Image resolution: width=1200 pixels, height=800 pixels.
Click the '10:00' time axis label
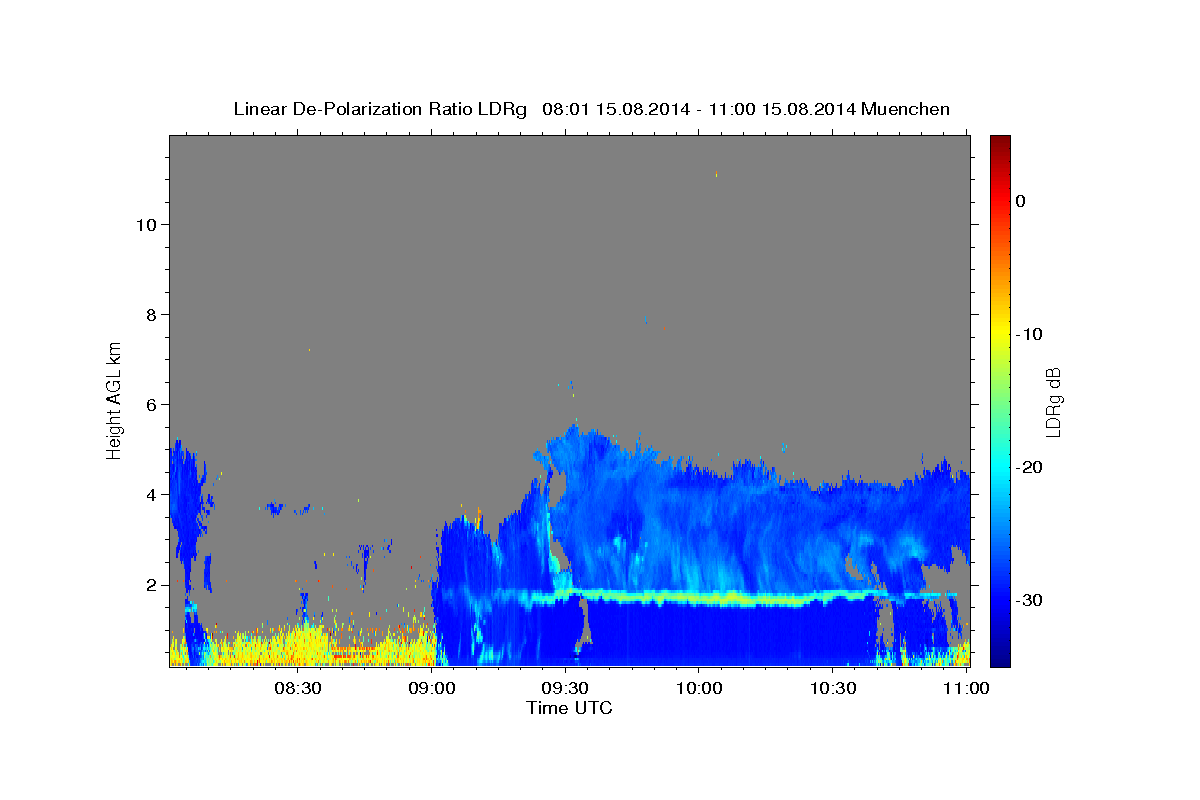tap(699, 688)
